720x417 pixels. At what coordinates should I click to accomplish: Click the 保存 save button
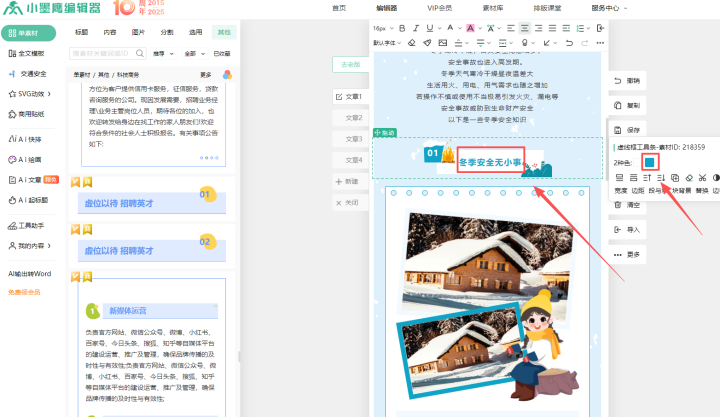633,130
